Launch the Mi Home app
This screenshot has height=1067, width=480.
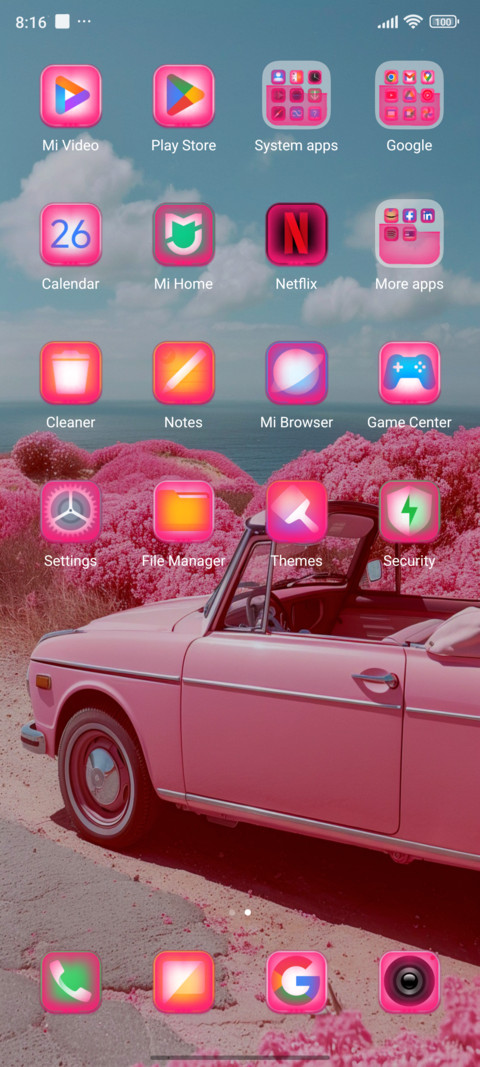click(x=183, y=234)
